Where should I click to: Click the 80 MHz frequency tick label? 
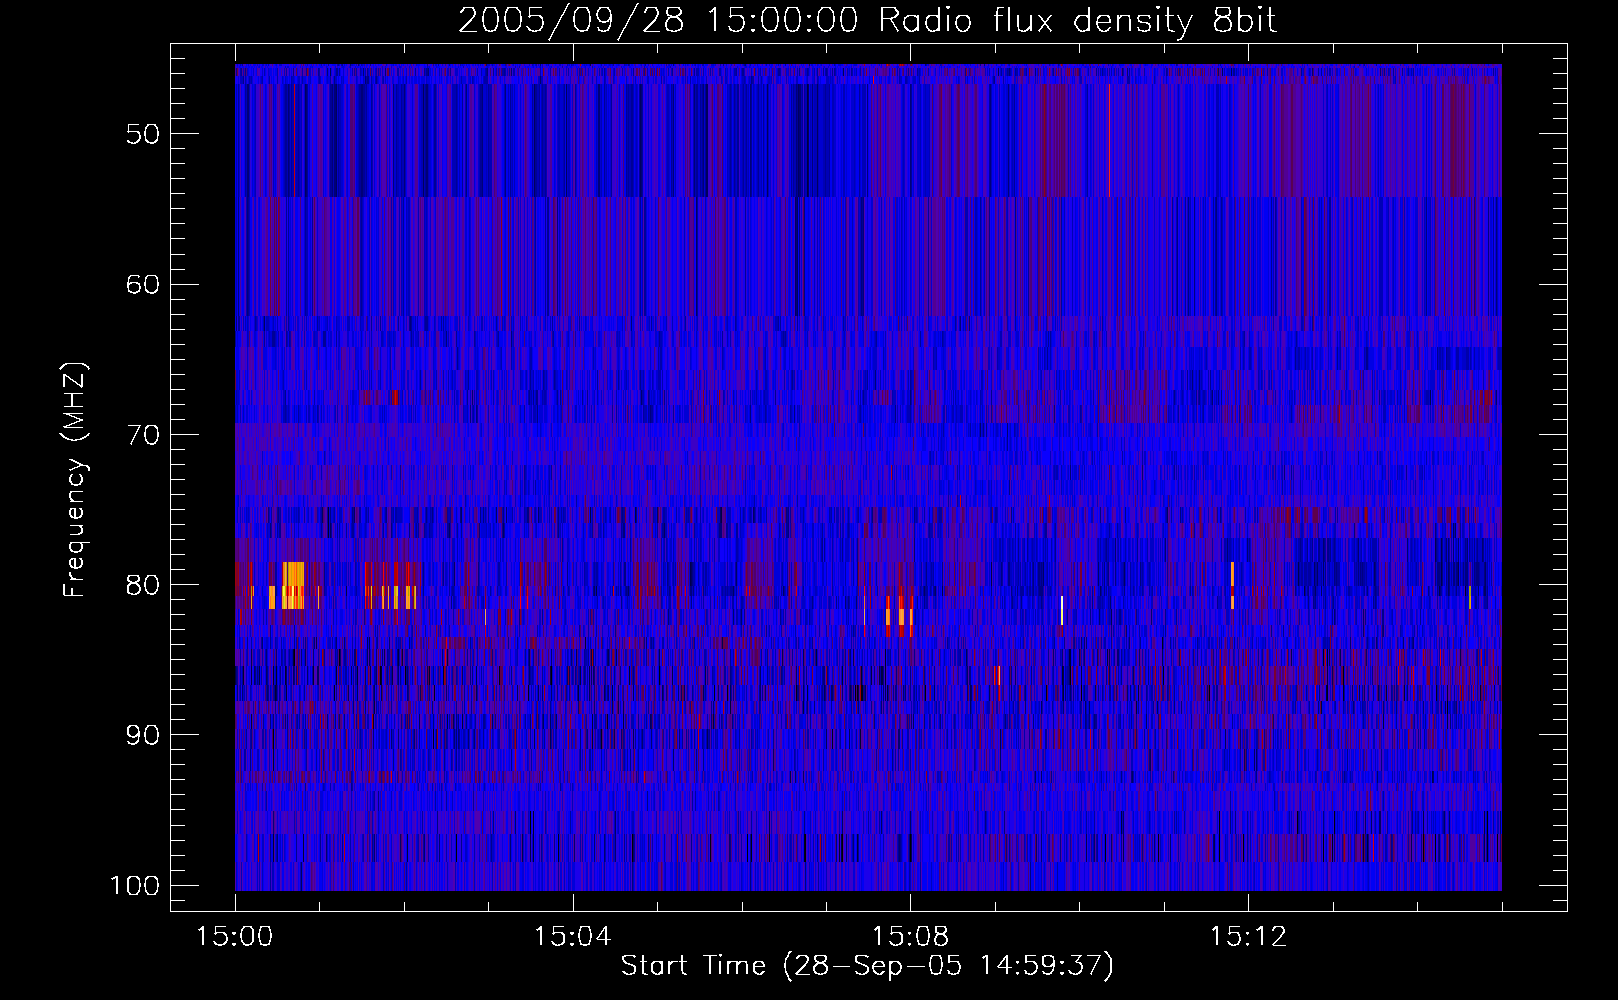143,584
